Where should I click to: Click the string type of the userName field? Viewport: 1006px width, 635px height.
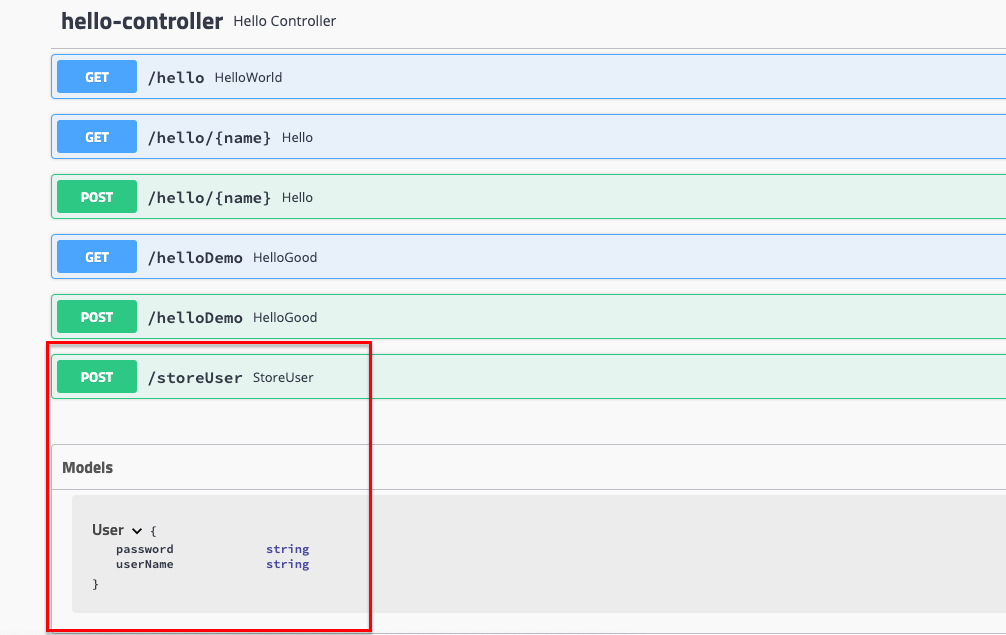(x=287, y=563)
